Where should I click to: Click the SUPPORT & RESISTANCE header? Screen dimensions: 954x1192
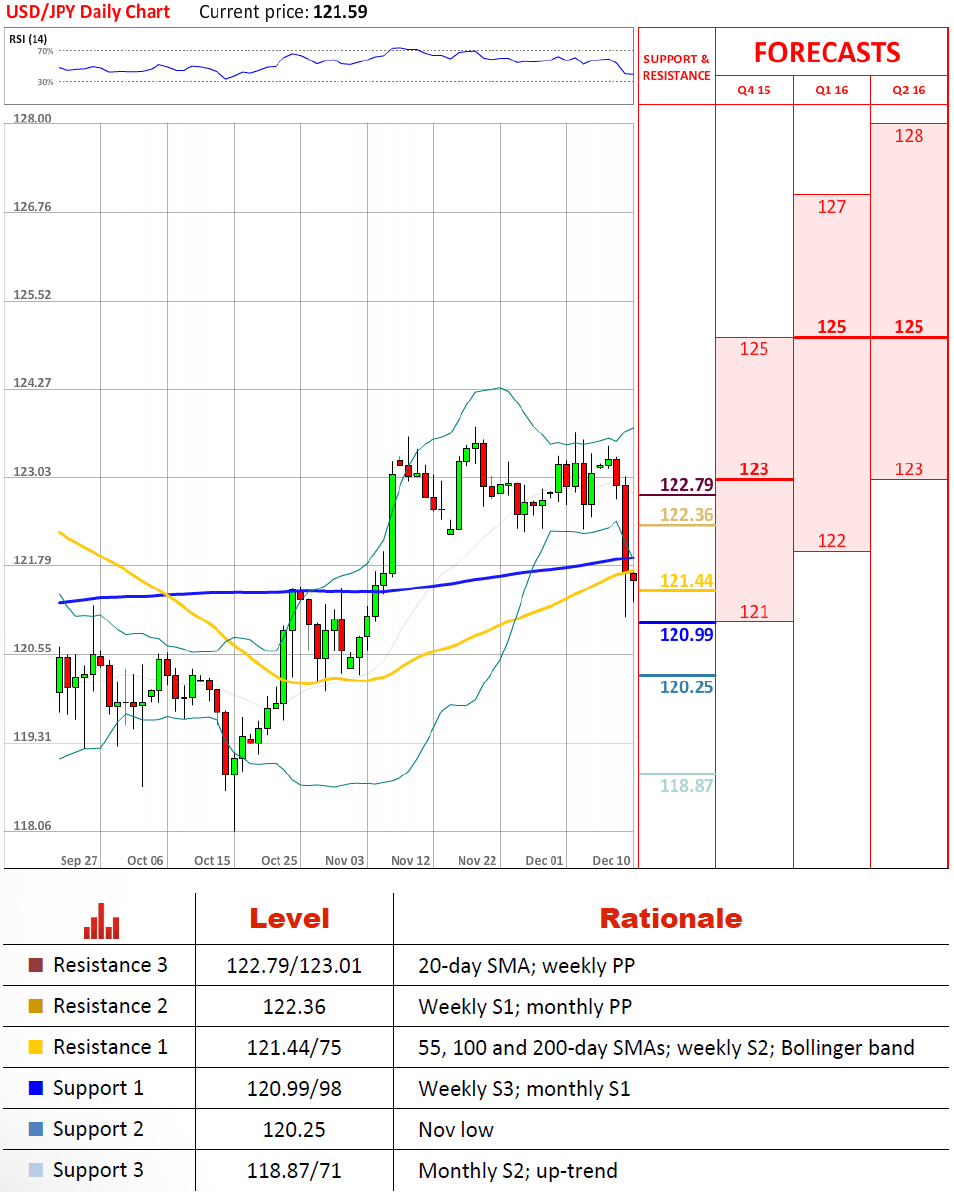tap(677, 67)
